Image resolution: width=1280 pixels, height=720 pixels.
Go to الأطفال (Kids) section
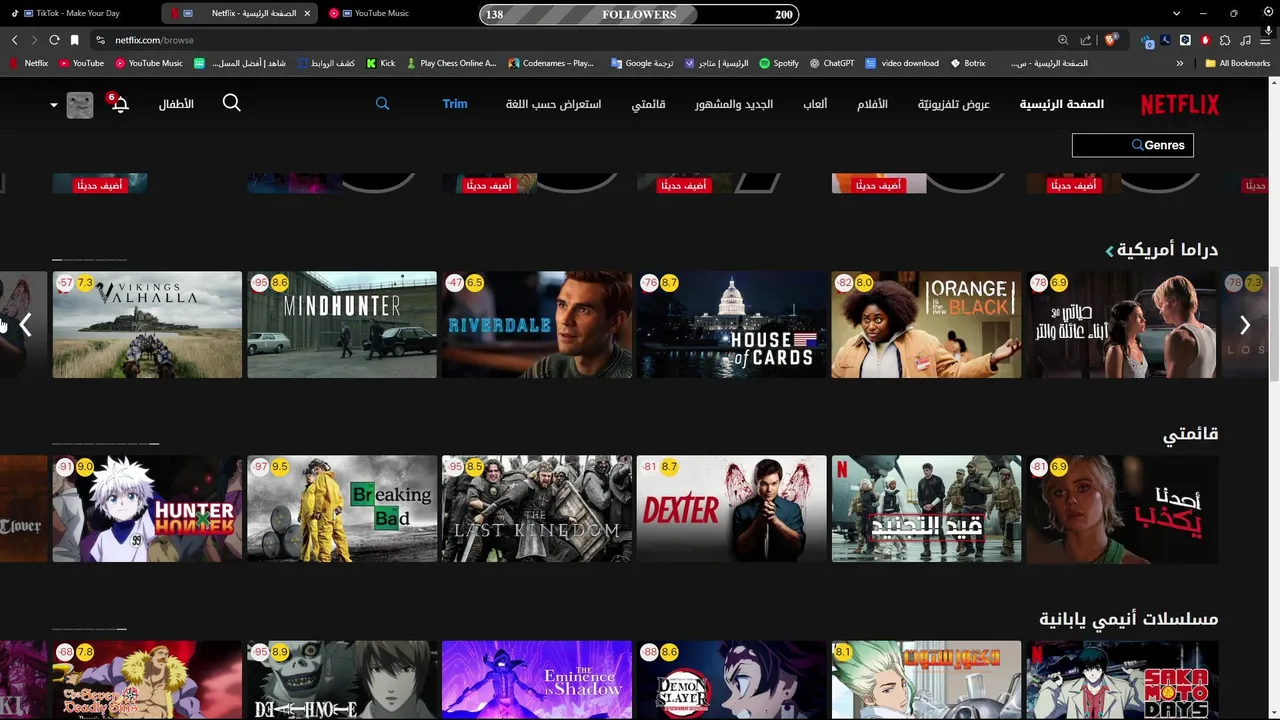[x=176, y=104]
